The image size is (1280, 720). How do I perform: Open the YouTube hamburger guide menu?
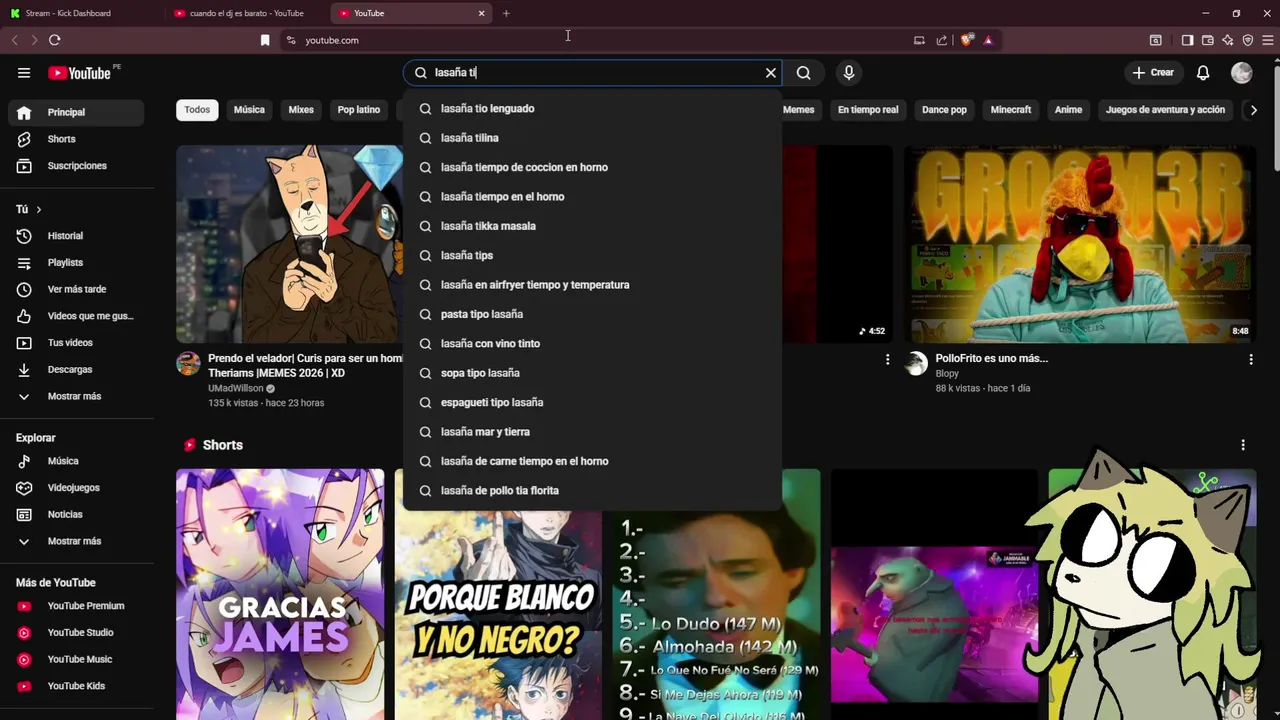(24, 73)
